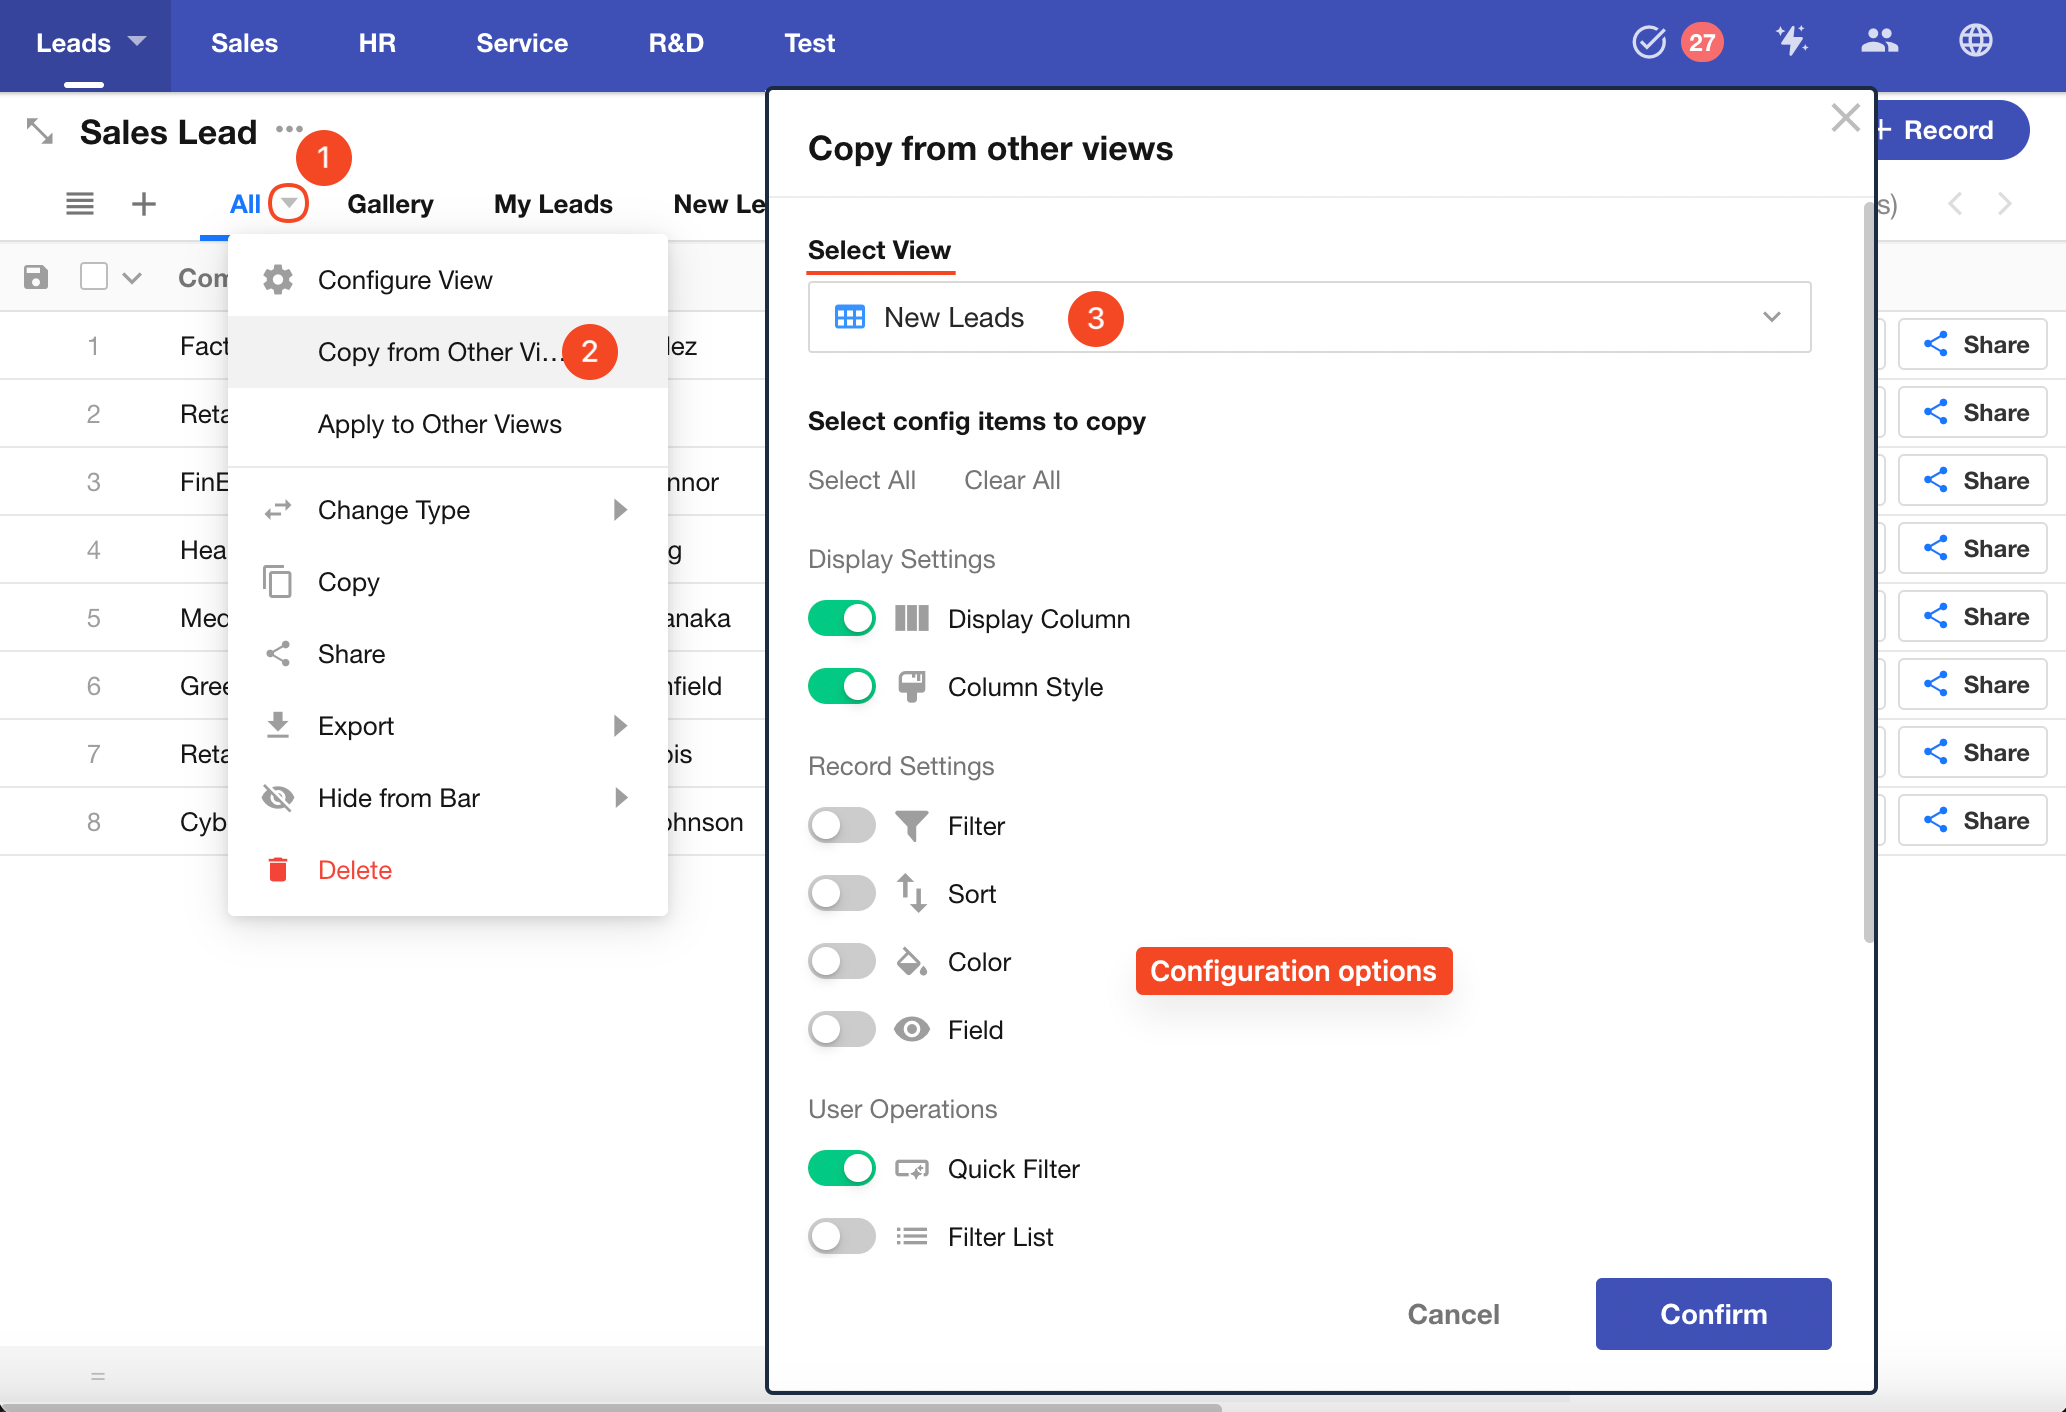Open the view list hamburger icon
Viewport: 2066px width, 1412px height.
point(80,204)
